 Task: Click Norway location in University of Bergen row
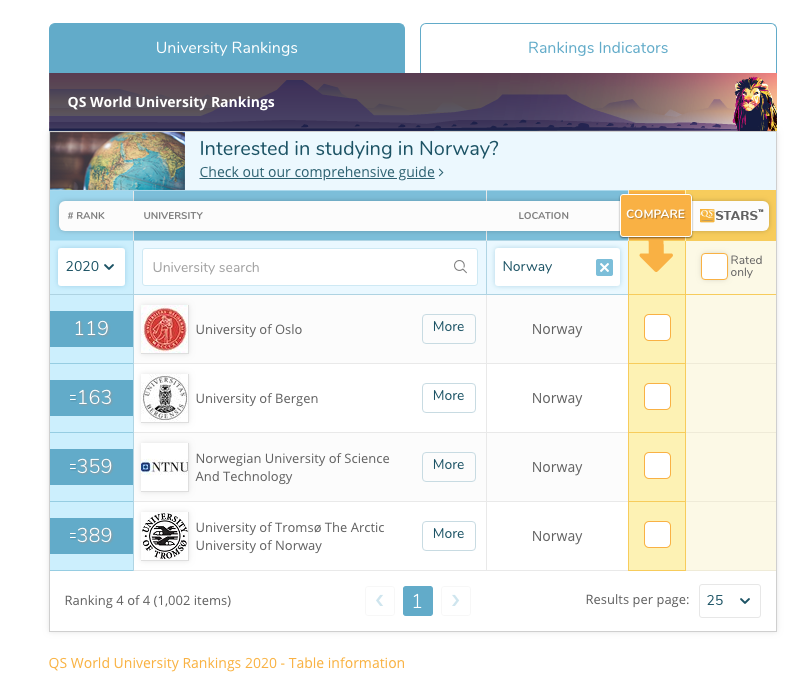click(x=557, y=398)
